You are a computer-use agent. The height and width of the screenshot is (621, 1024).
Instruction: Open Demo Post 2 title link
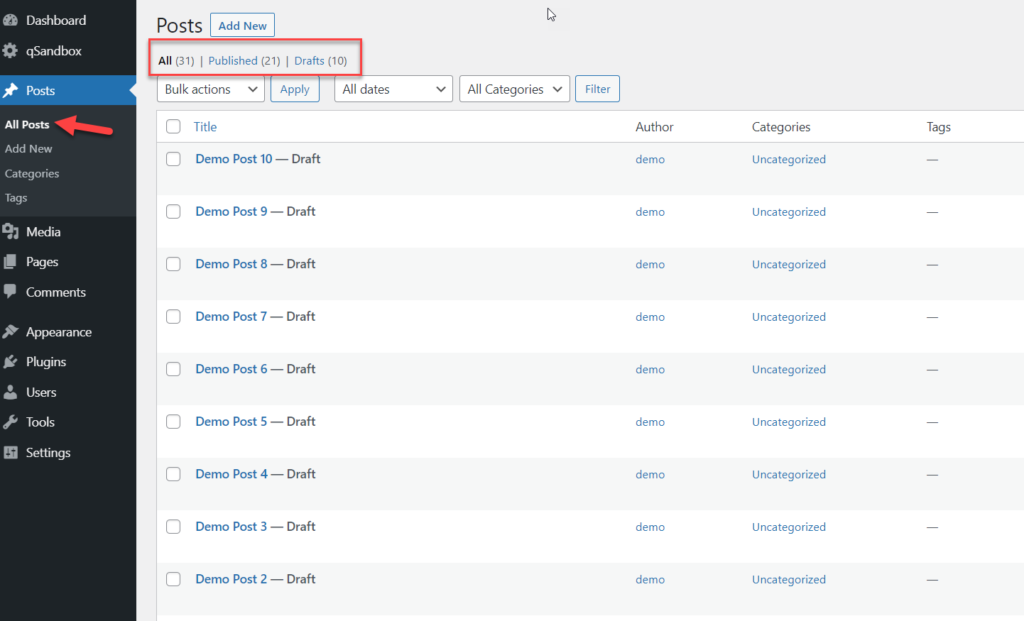click(231, 579)
